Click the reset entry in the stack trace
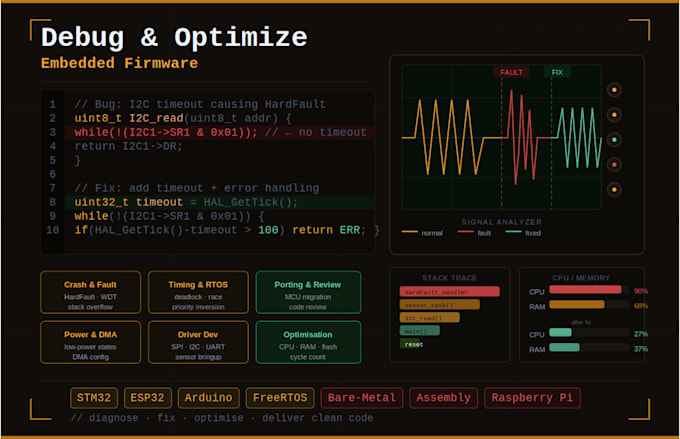The width and height of the screenshot is (680, 439). [x=412, y=344]
